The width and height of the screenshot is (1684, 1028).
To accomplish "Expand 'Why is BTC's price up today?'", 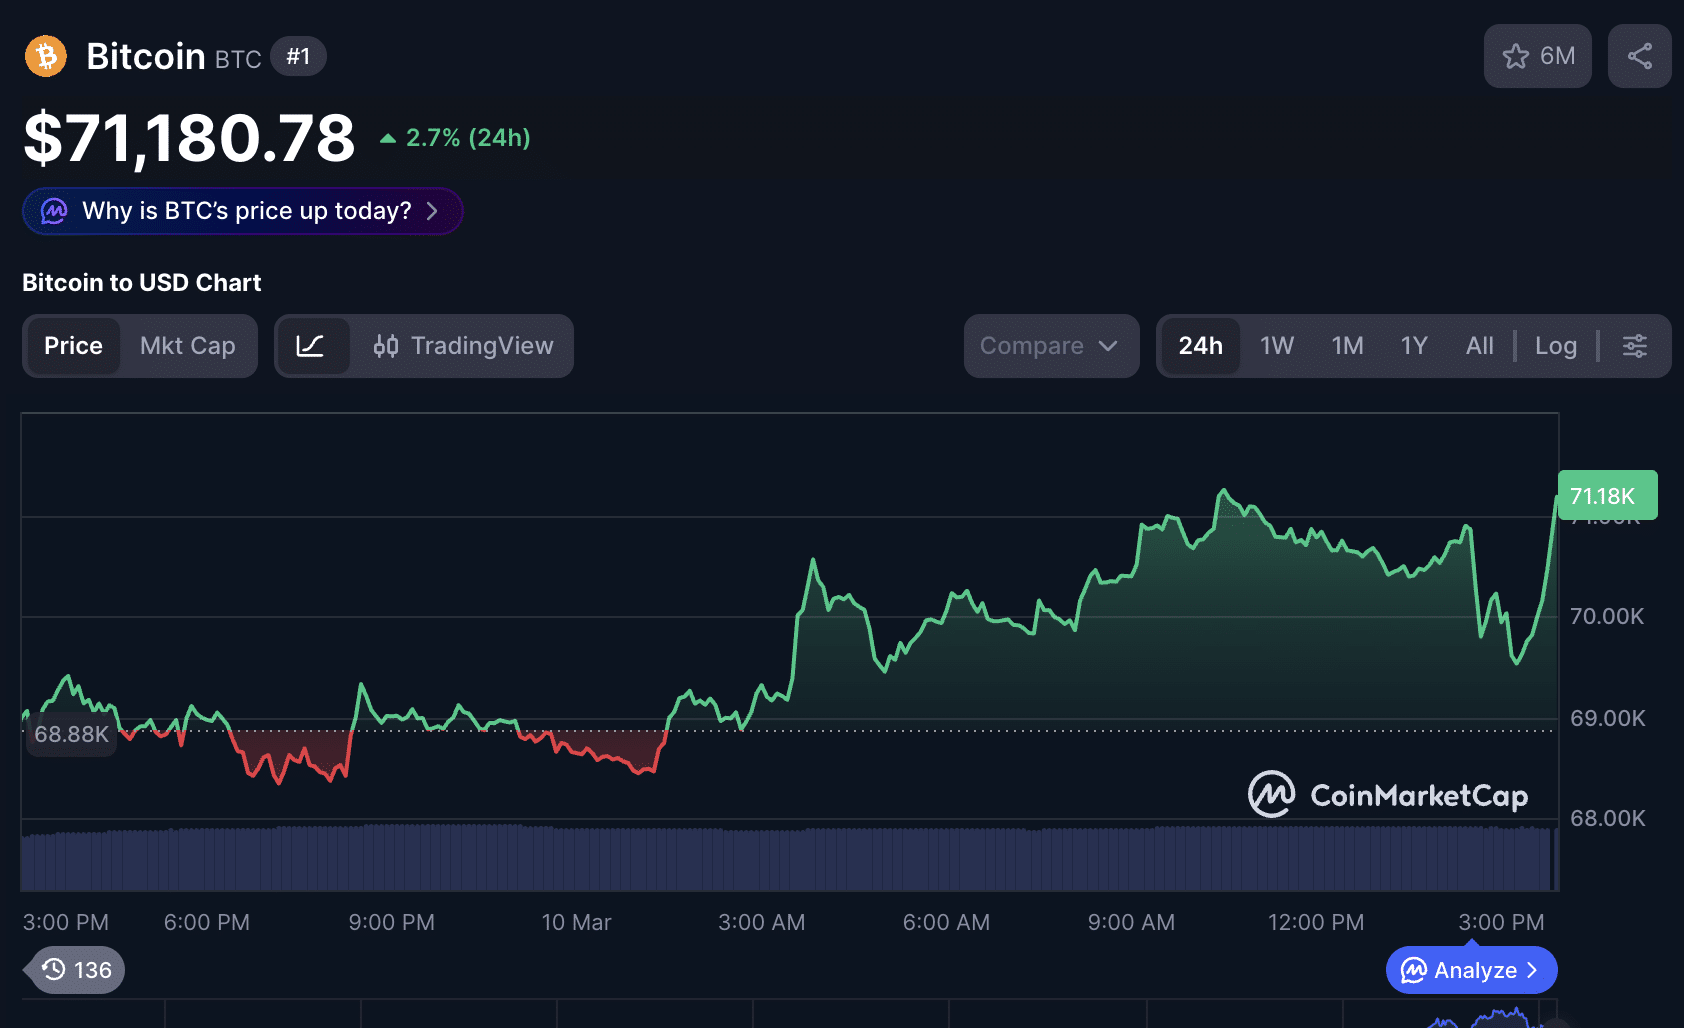I will tap(243, 211).
